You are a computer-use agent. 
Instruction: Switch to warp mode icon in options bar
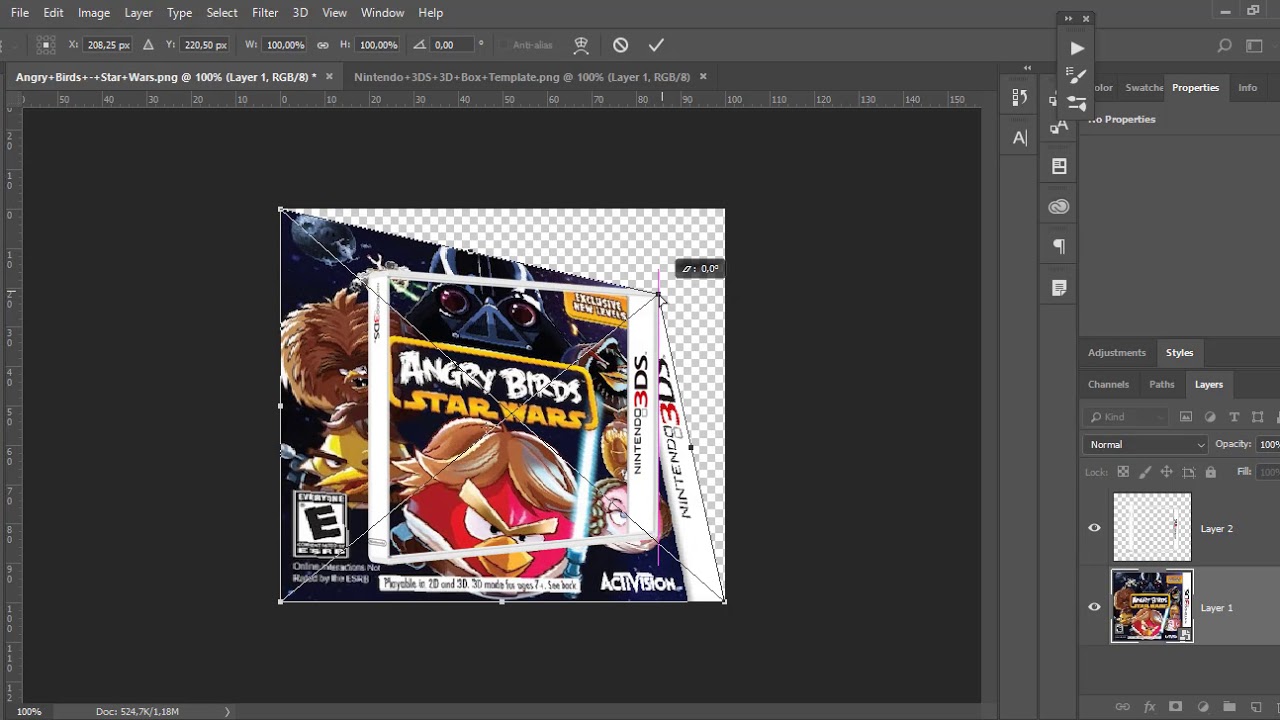coord(581,45)
